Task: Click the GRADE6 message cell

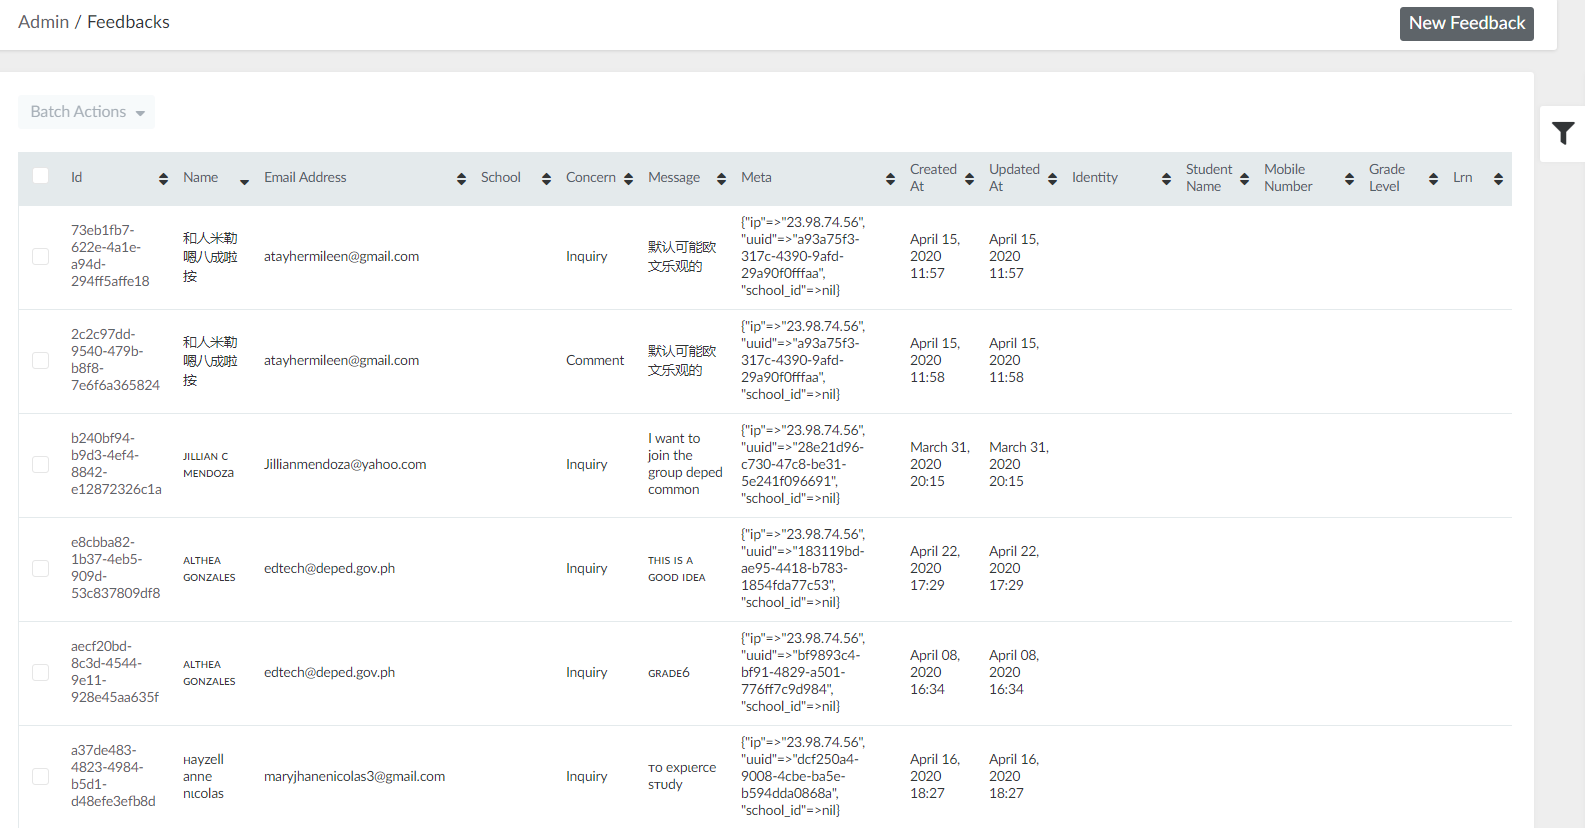Action: coord(669,673)
